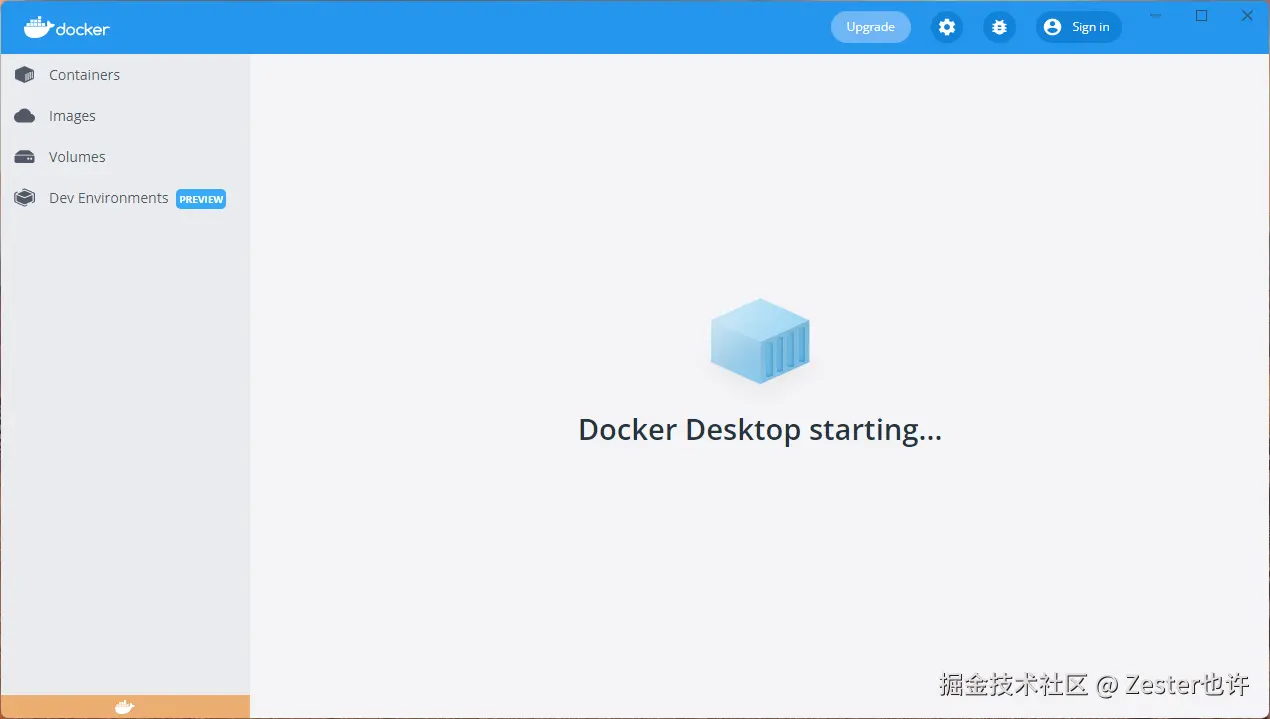The height and width of the screenshot is (719, 1270).
Task: Click the Dev Environments box icon
Action: pos(25,198)
